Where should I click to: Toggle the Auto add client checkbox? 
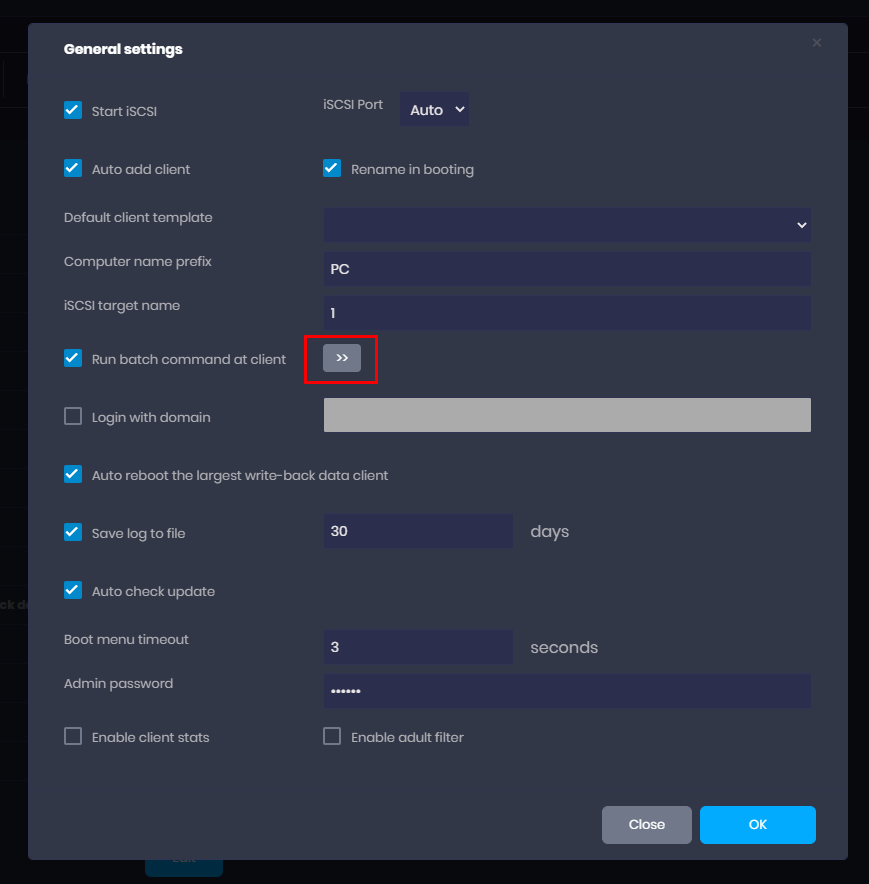(73, 169)
